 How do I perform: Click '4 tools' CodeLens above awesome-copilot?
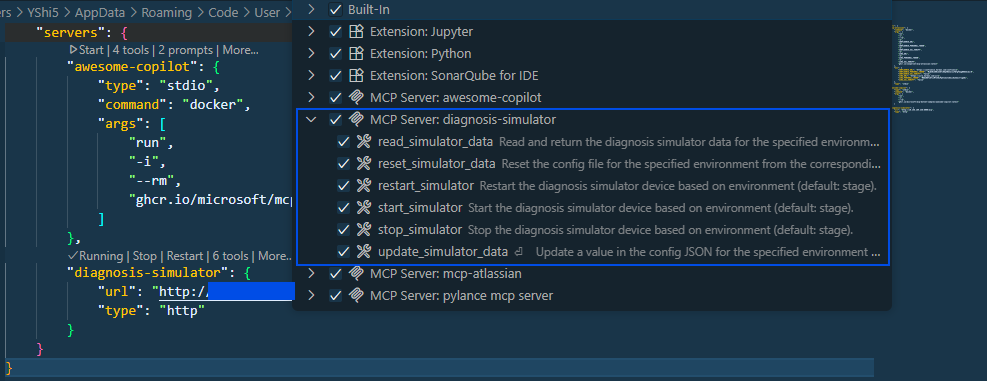[132, 50]
